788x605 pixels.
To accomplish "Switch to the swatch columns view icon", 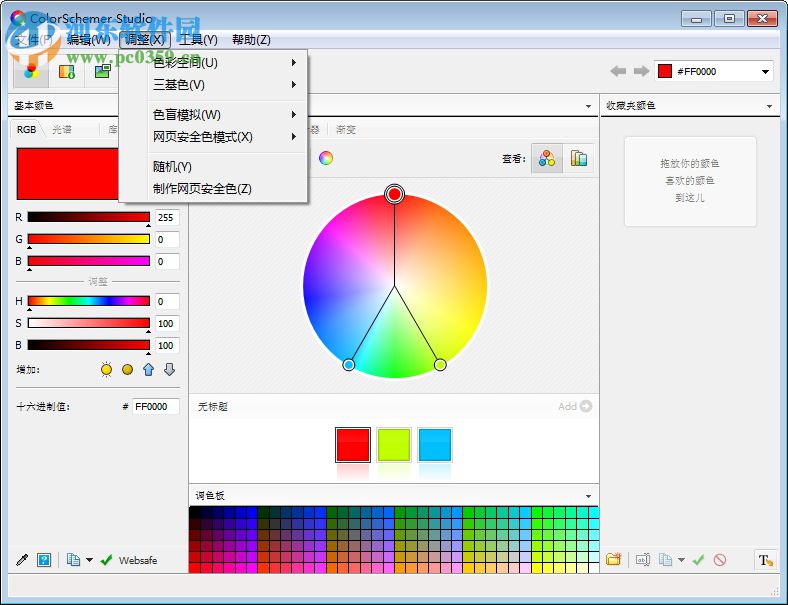I will click(x=579, y=159).
